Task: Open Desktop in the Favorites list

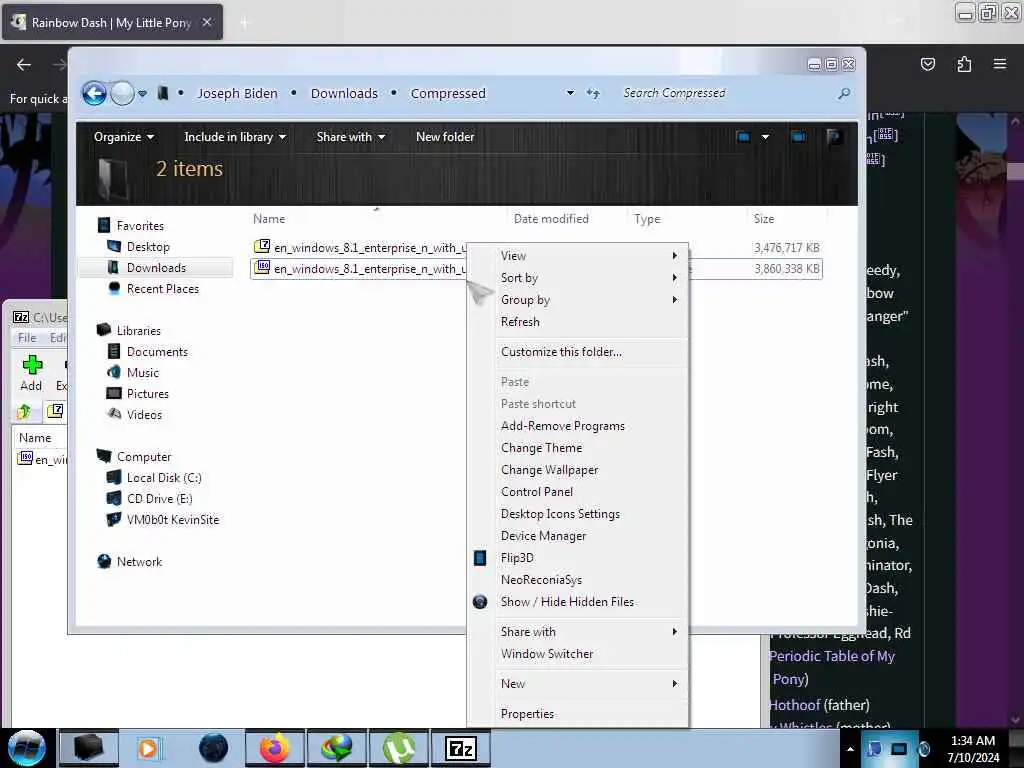Action: 148,247
